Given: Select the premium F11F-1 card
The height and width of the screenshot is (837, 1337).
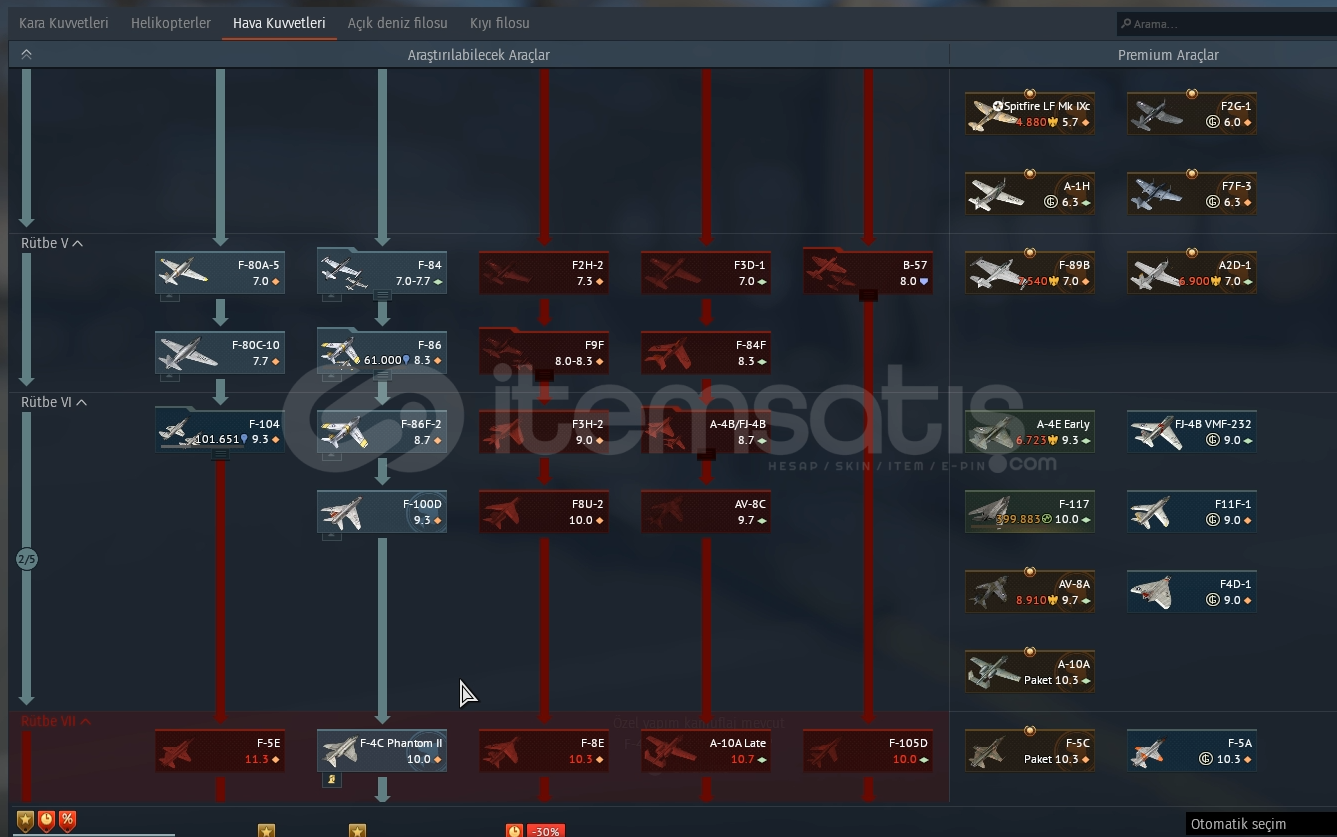Looking at the screenshot, I should (1192, 511).
